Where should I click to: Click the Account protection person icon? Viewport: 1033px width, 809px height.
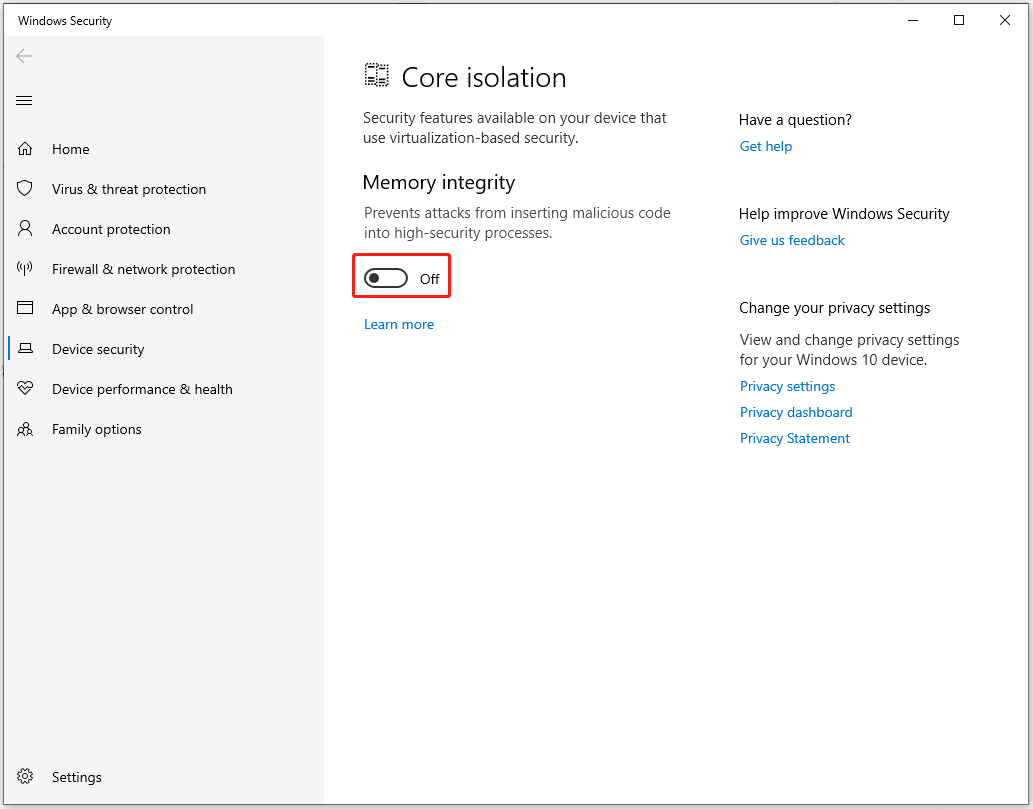(x=25, y=229)
